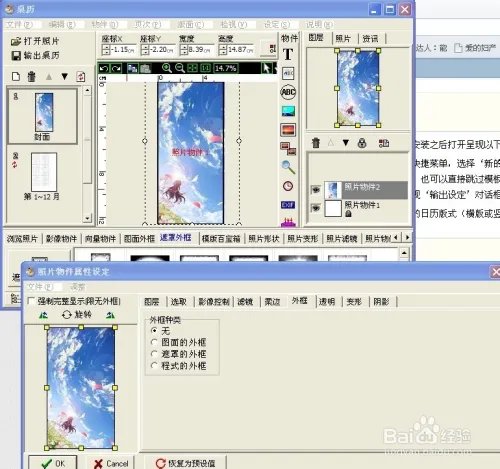Click page list scrollbar up arrow
The image size is (500, 469).
point(87,90)
